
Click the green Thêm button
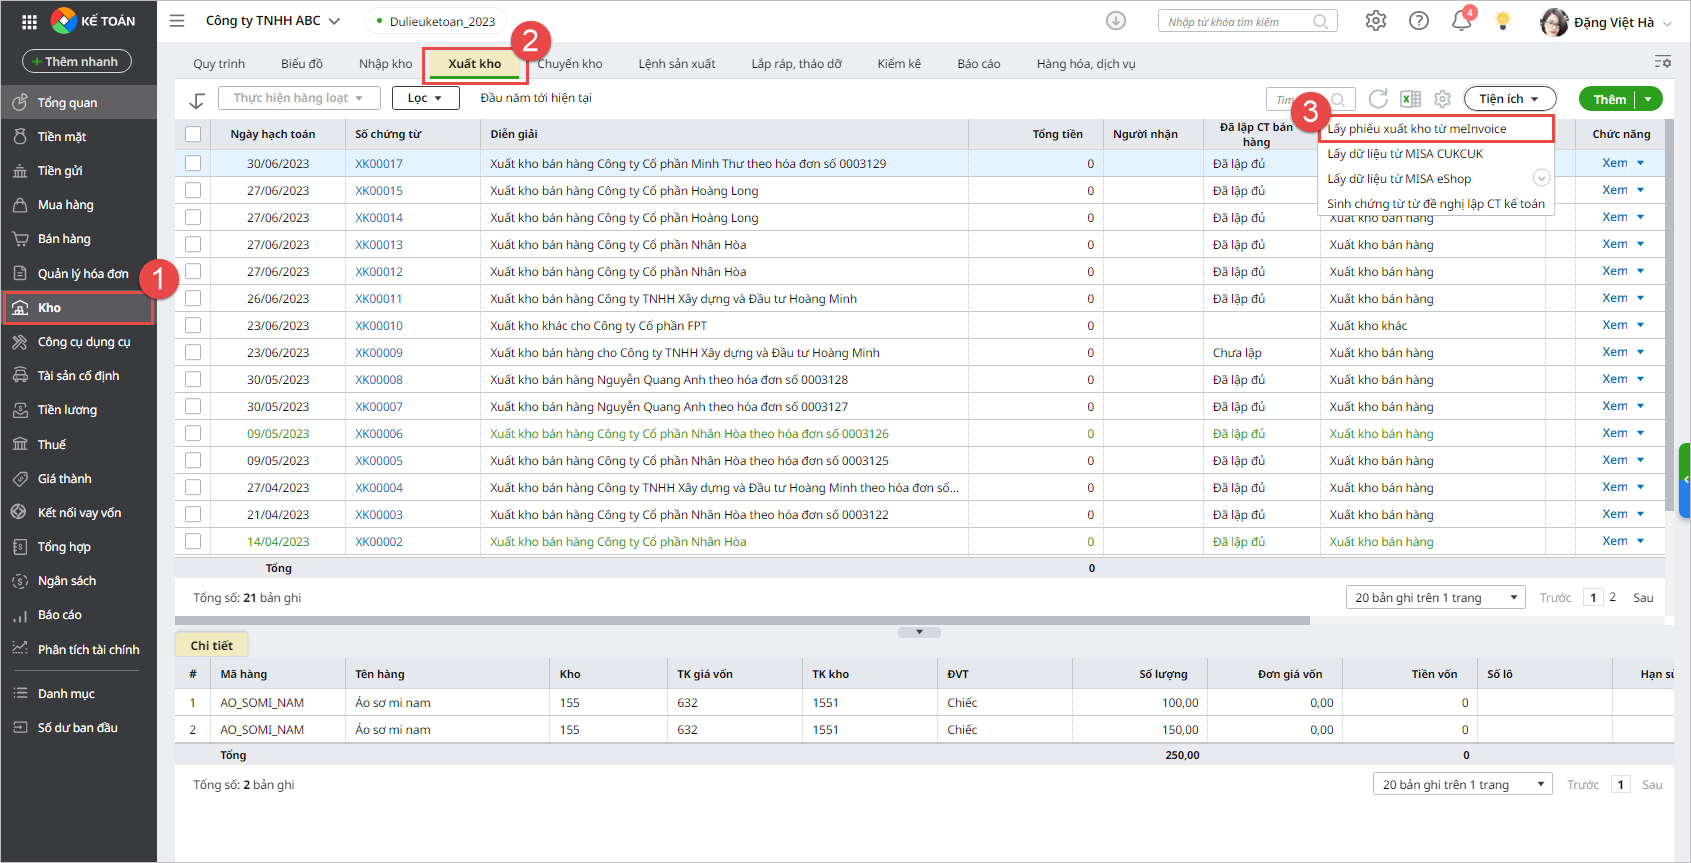pos(1609,99)
